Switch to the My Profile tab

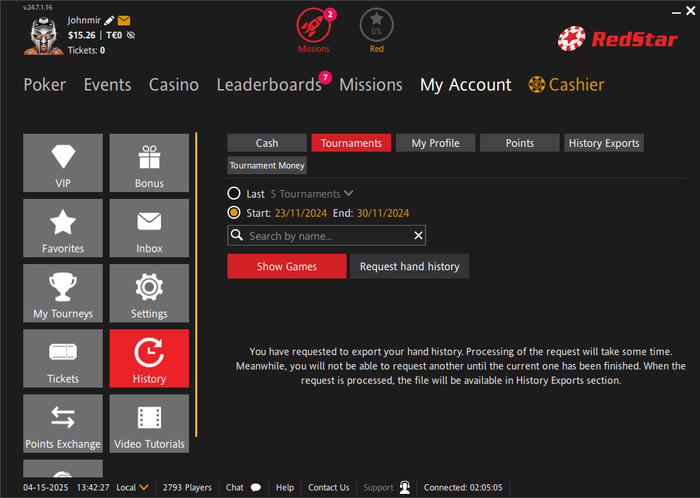(435, 143)
